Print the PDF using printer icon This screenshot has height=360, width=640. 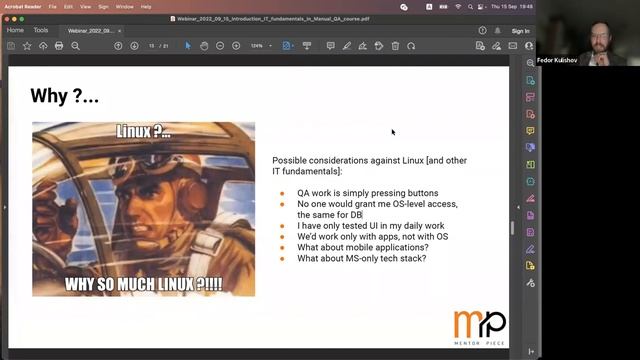click(59, 46)
